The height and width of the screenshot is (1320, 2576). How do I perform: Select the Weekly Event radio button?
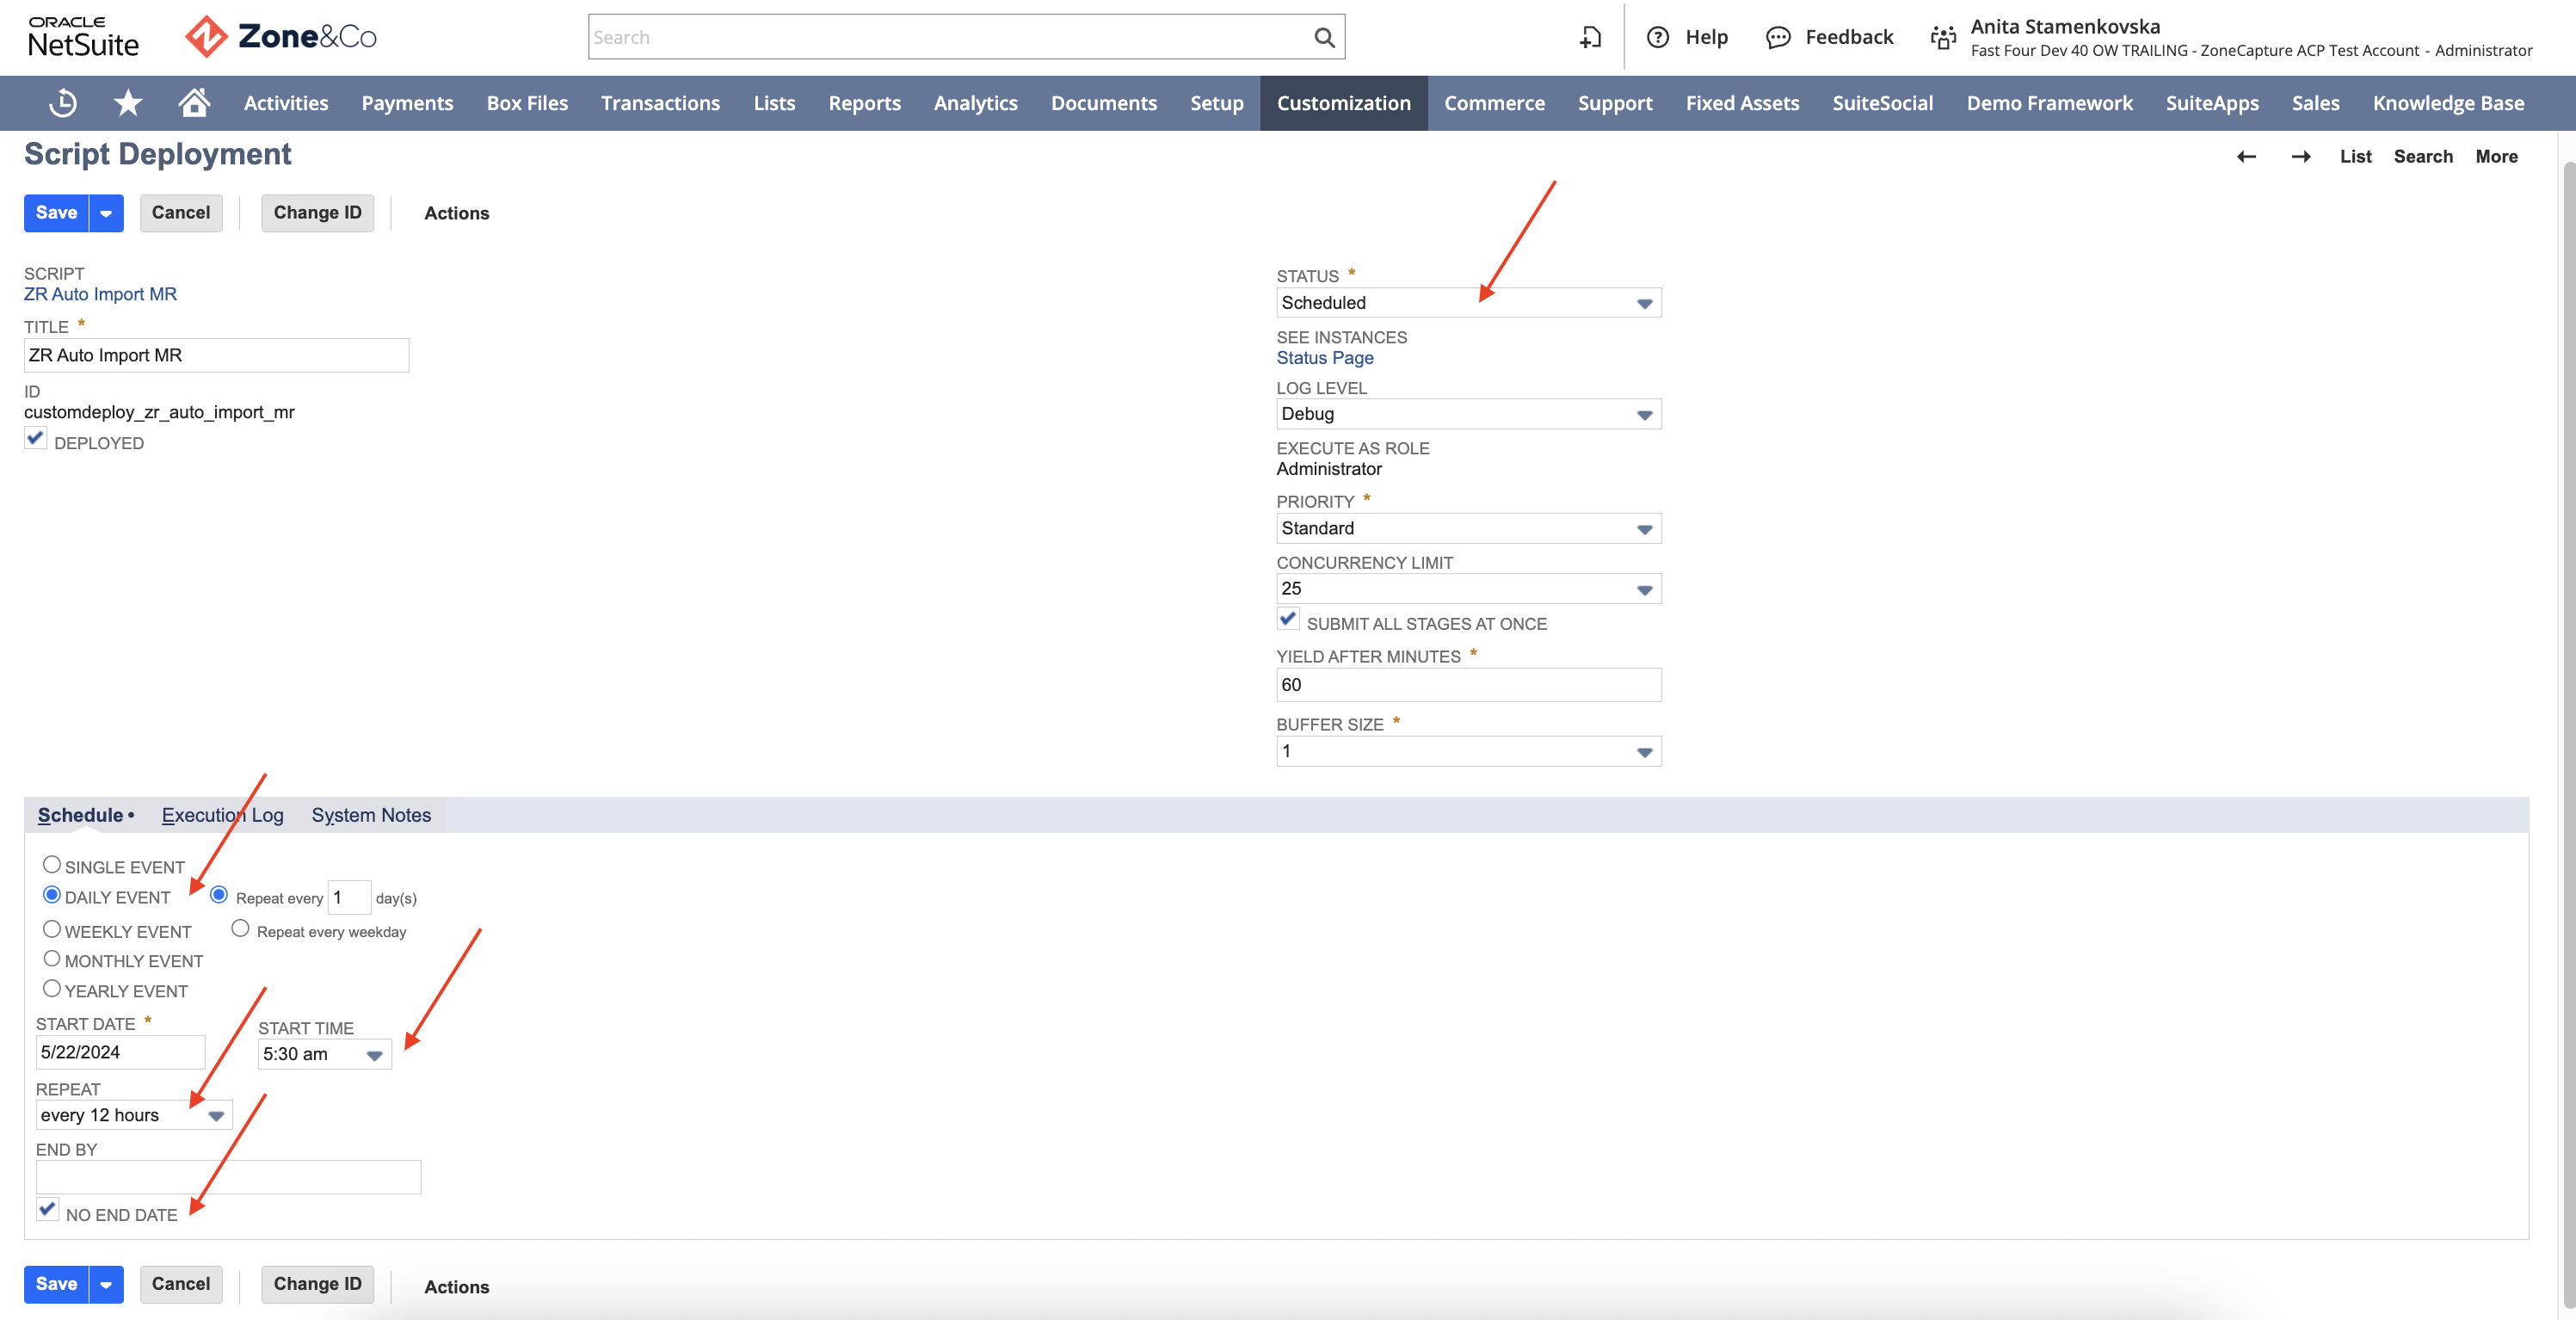pyautogui.click(x=52, y=929)
